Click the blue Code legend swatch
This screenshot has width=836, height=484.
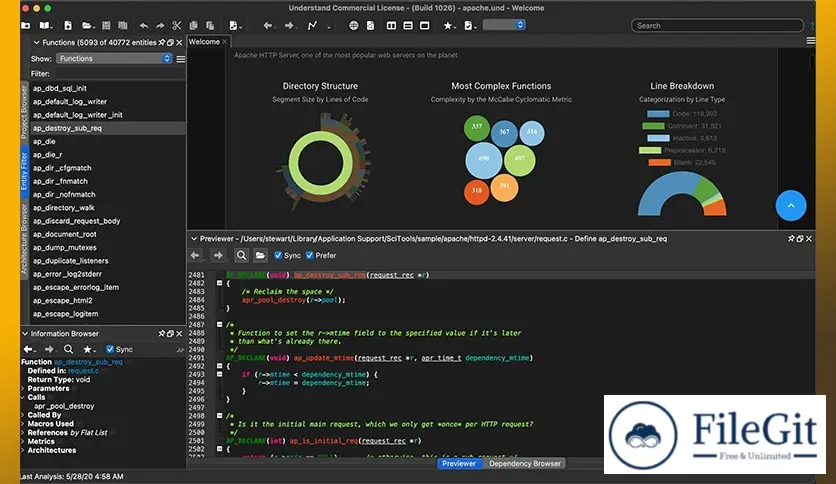click(658, 114)
